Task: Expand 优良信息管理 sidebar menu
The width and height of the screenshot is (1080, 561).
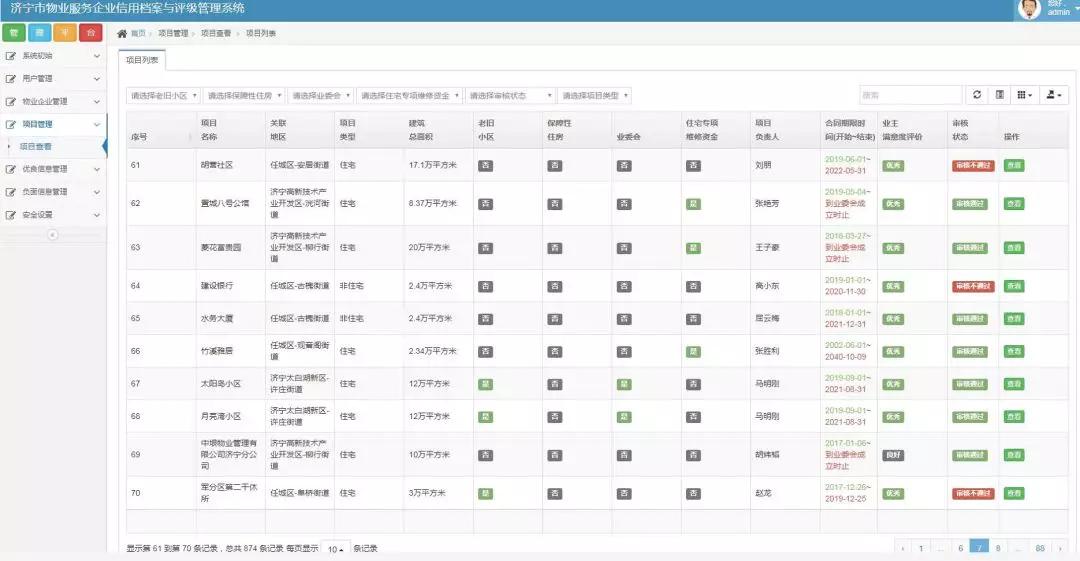Action: coord(53,169)
